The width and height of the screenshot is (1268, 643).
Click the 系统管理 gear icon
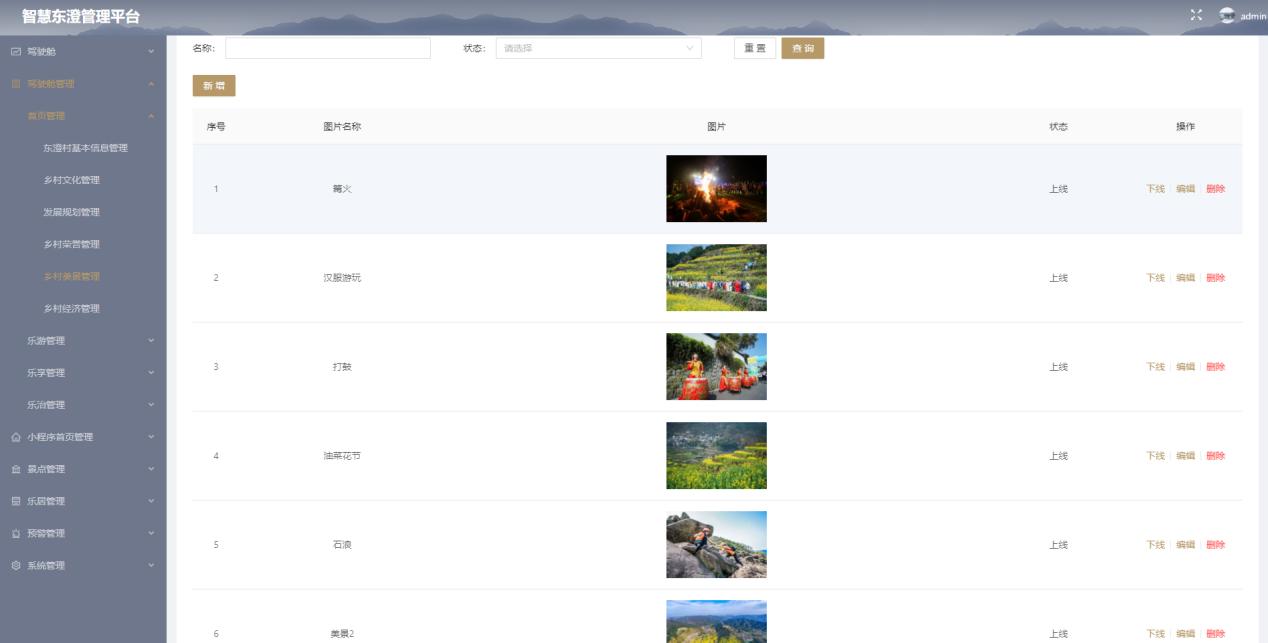click(x=15, y=565)
